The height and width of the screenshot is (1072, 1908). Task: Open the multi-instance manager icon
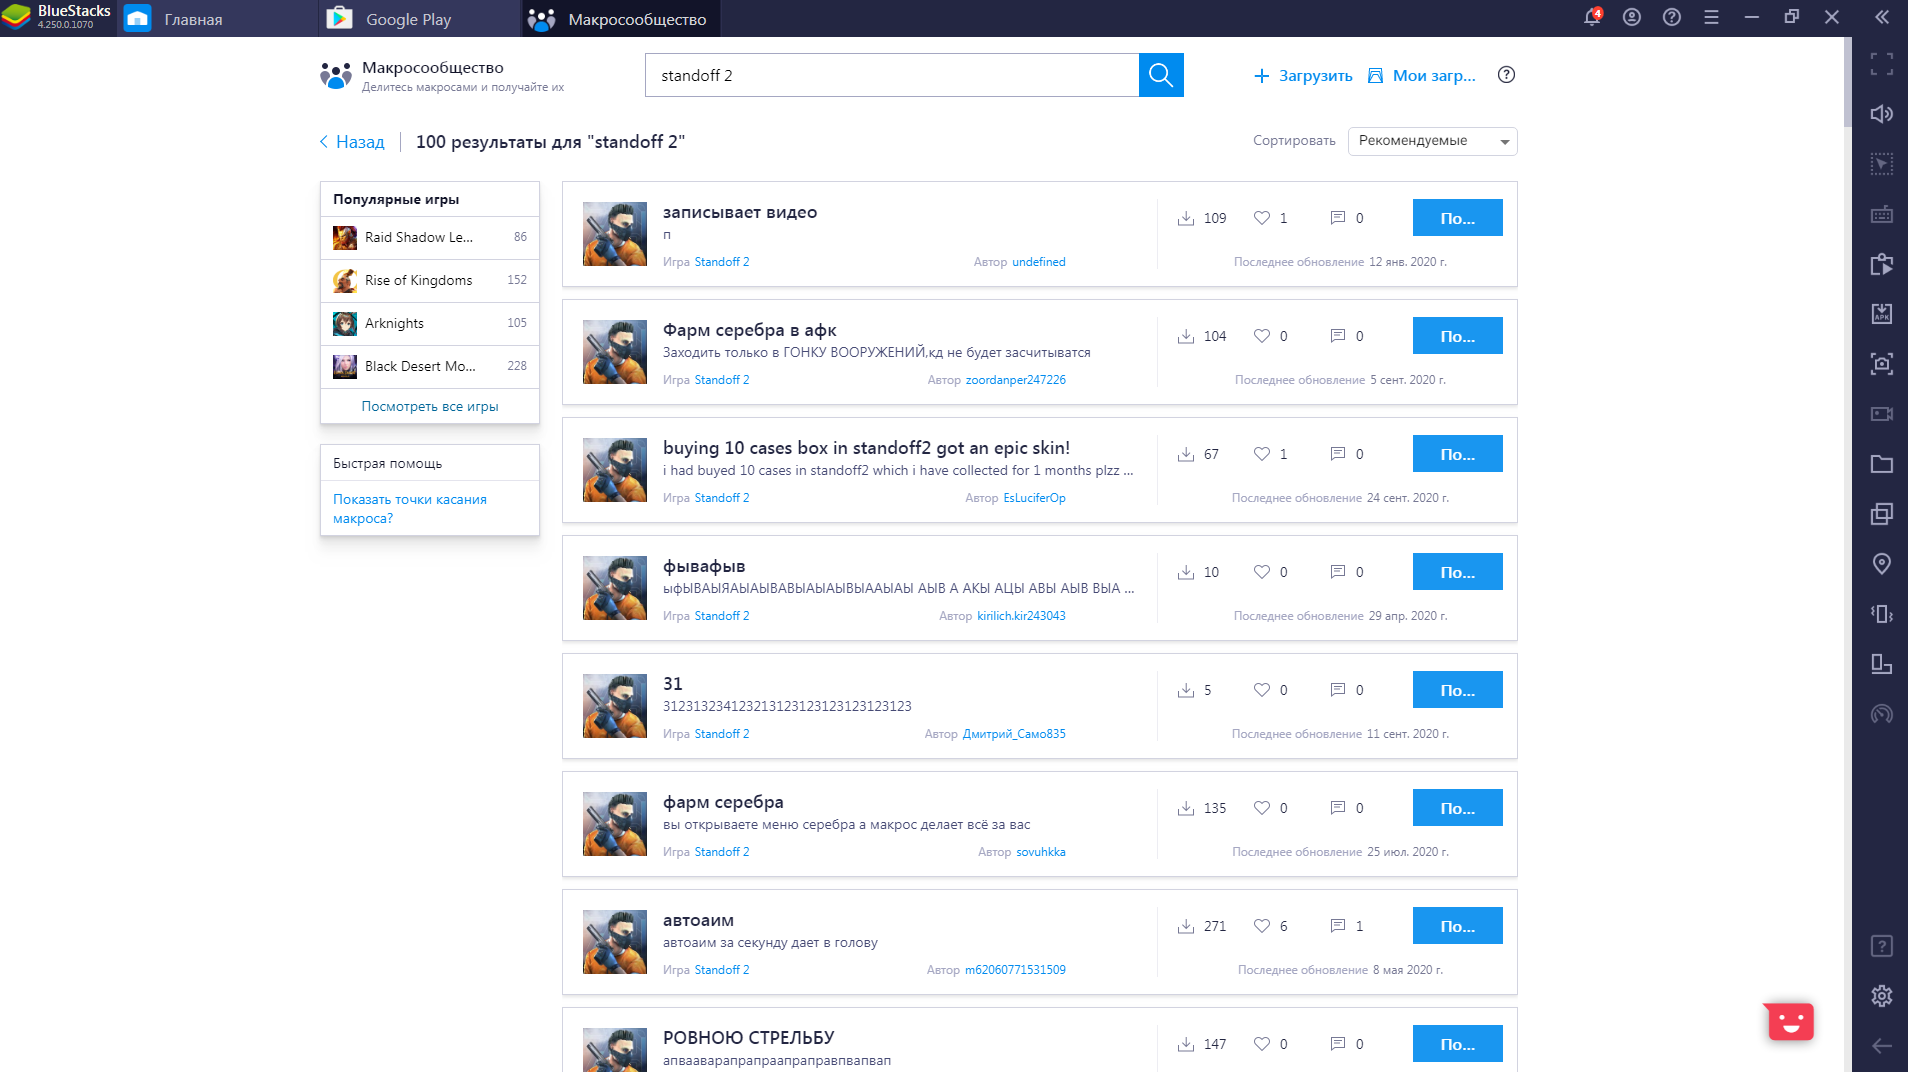(x=1882, y=514)
